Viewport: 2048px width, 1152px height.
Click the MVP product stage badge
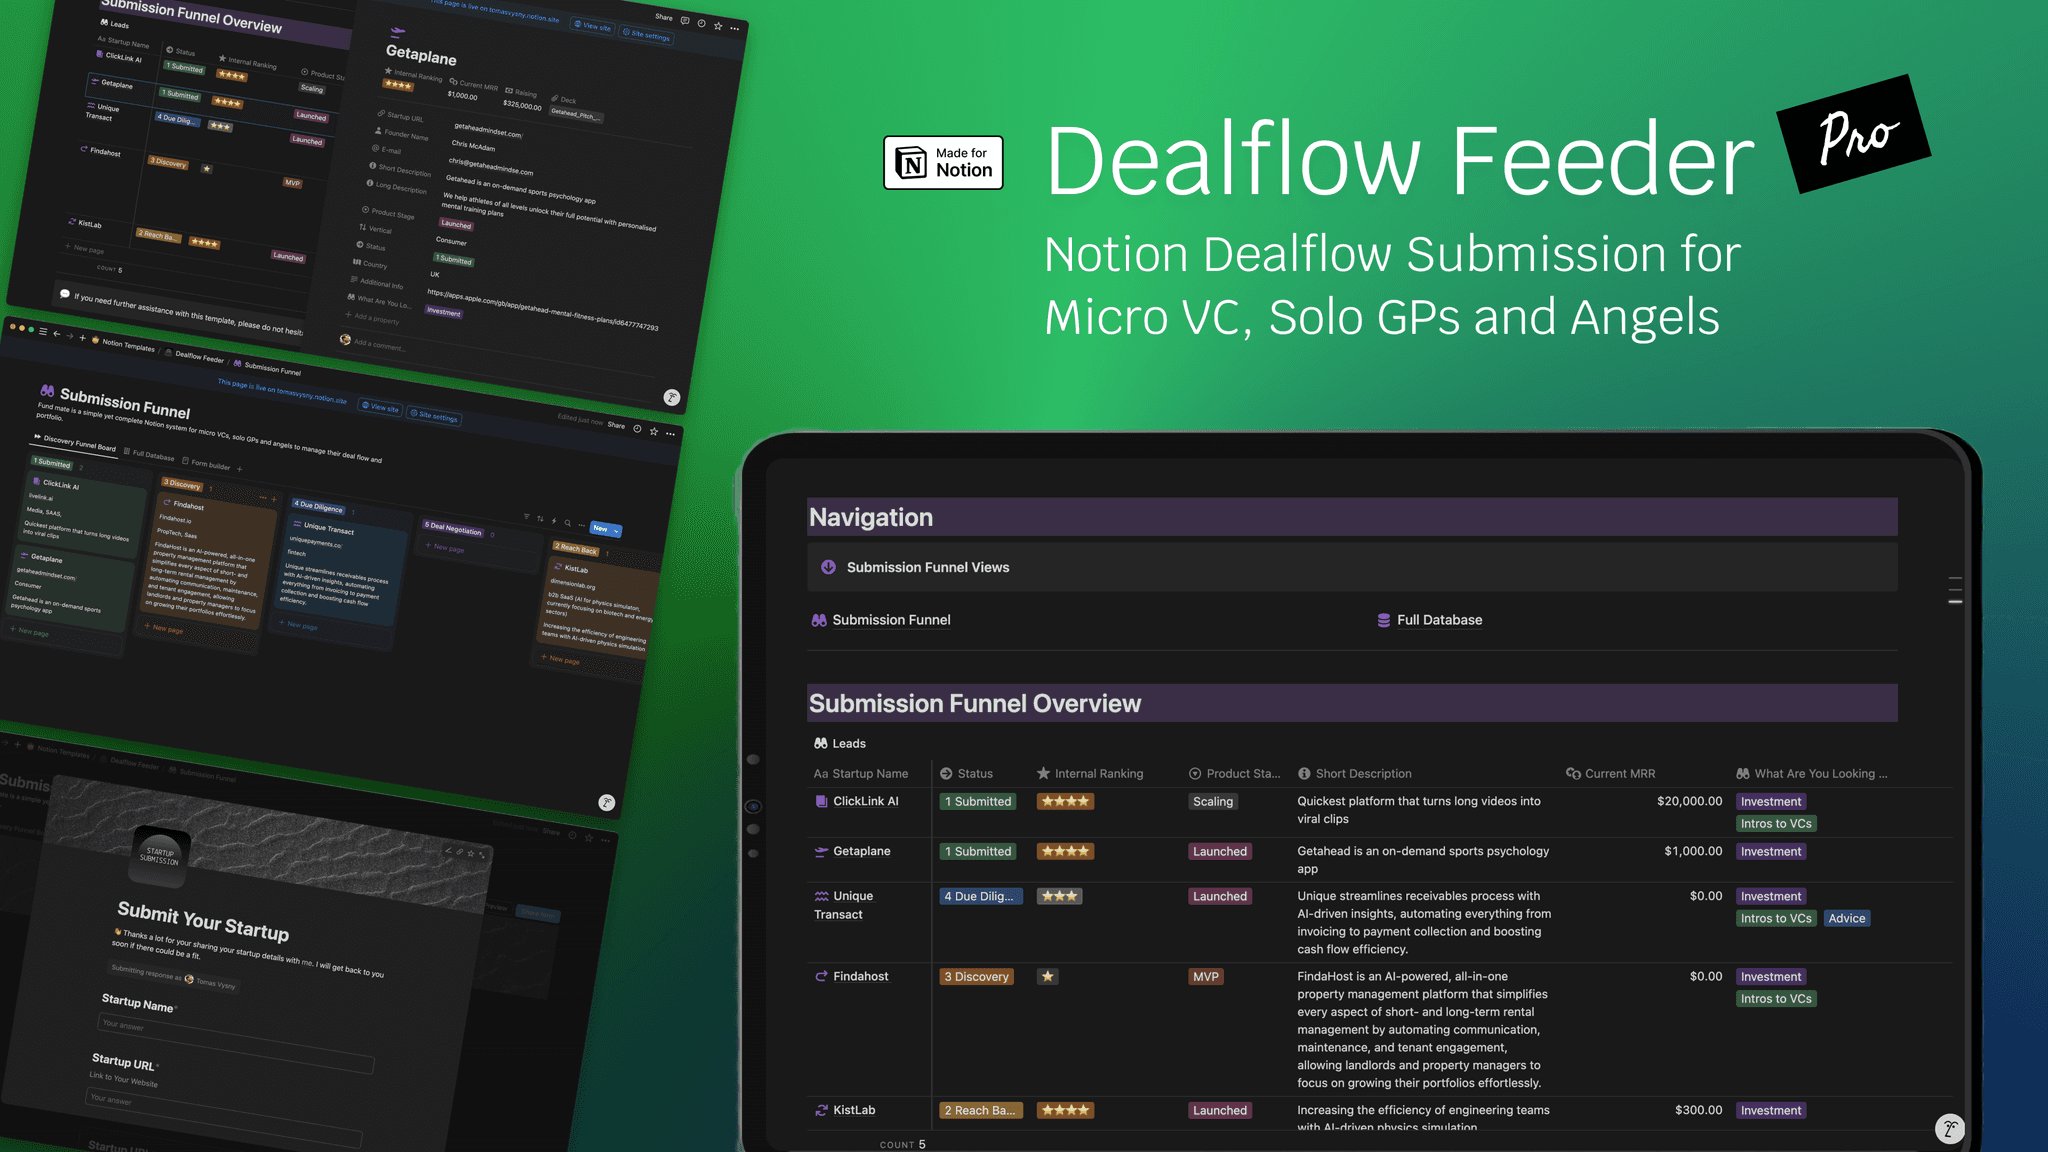pyautogui.click(x=1205, y=976)
